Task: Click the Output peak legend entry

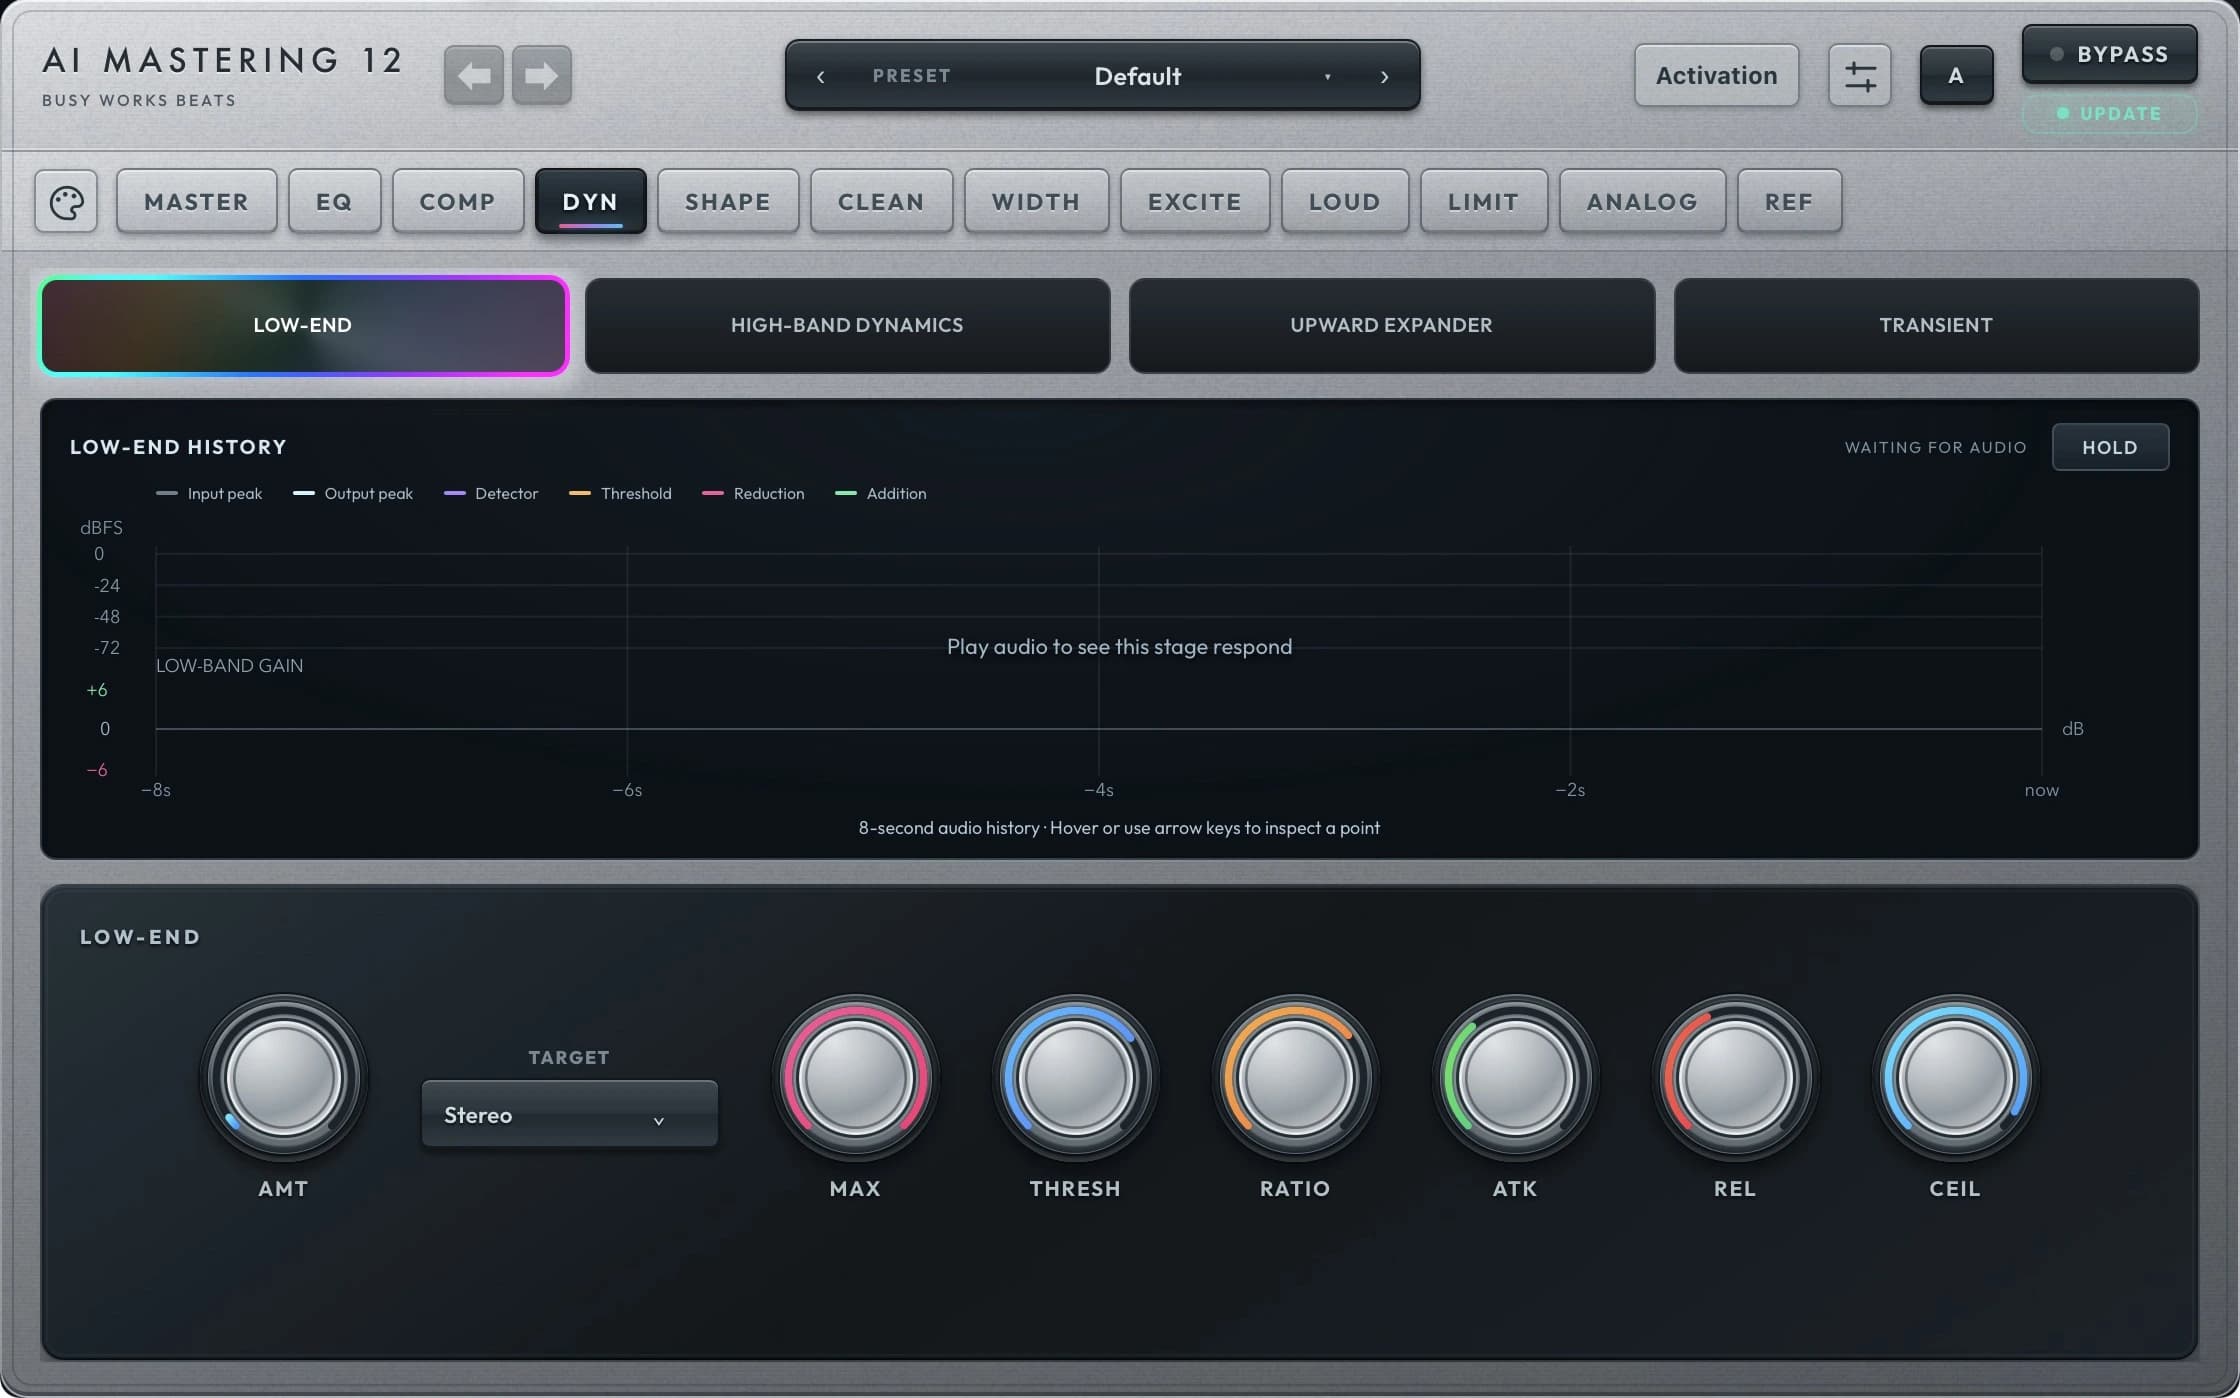Action: click(353, 494)
